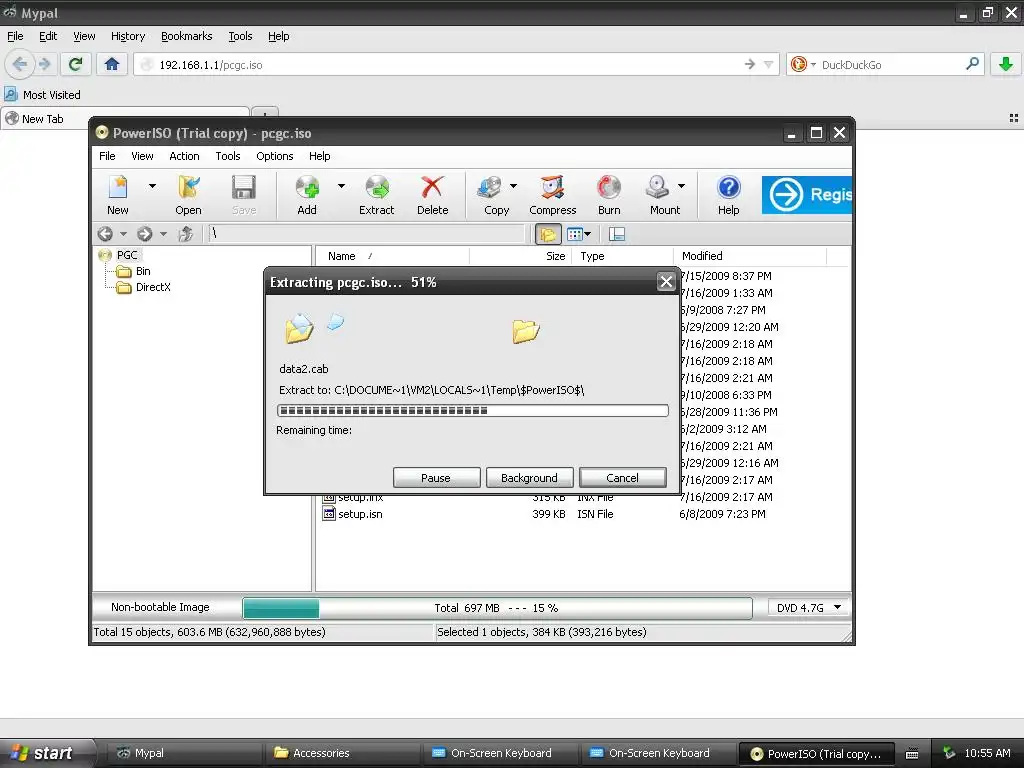This screenshot has width=1024, height=768.
Task: Select the DirectX folder in tree
Action: coord(153,287)
